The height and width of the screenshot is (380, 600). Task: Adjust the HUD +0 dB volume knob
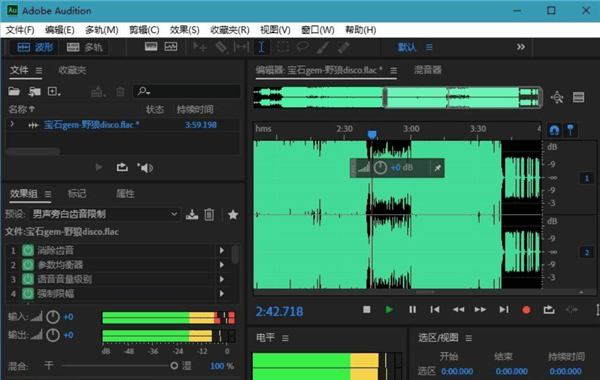point(380,168)
